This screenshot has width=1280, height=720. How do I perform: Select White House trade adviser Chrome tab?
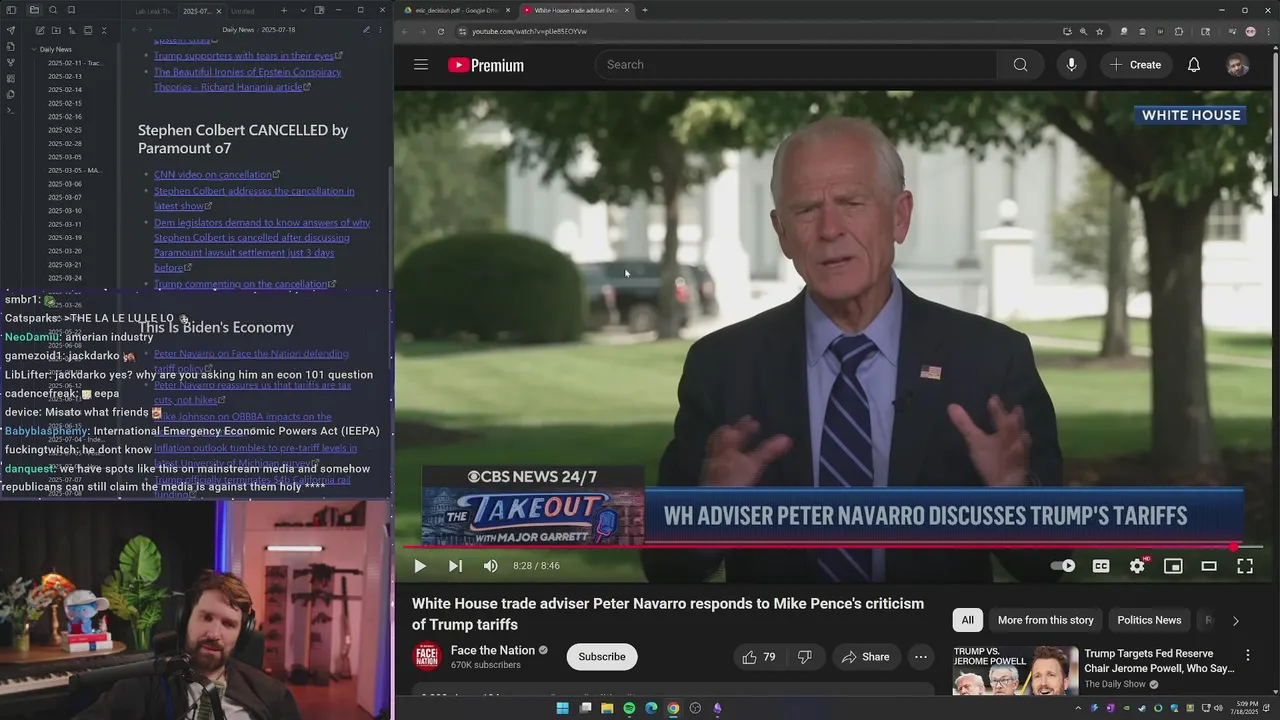pyautogui.click(x=575, y=10)
